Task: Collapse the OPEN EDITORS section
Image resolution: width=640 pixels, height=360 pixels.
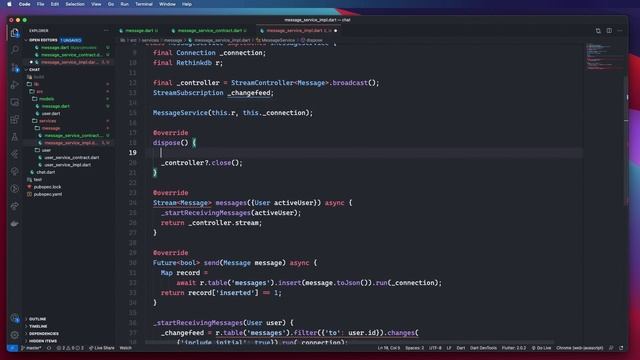Action: (43, 40)
